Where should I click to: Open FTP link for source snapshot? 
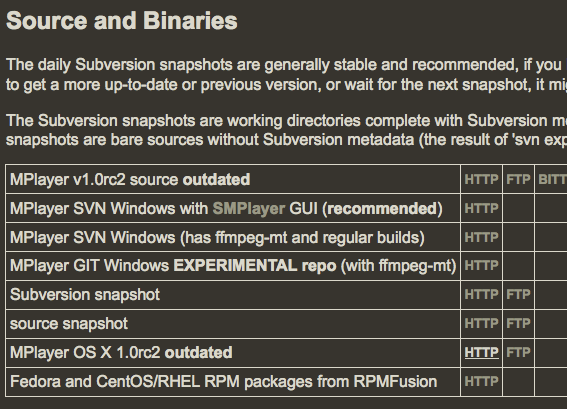click(x=518, y=323)
